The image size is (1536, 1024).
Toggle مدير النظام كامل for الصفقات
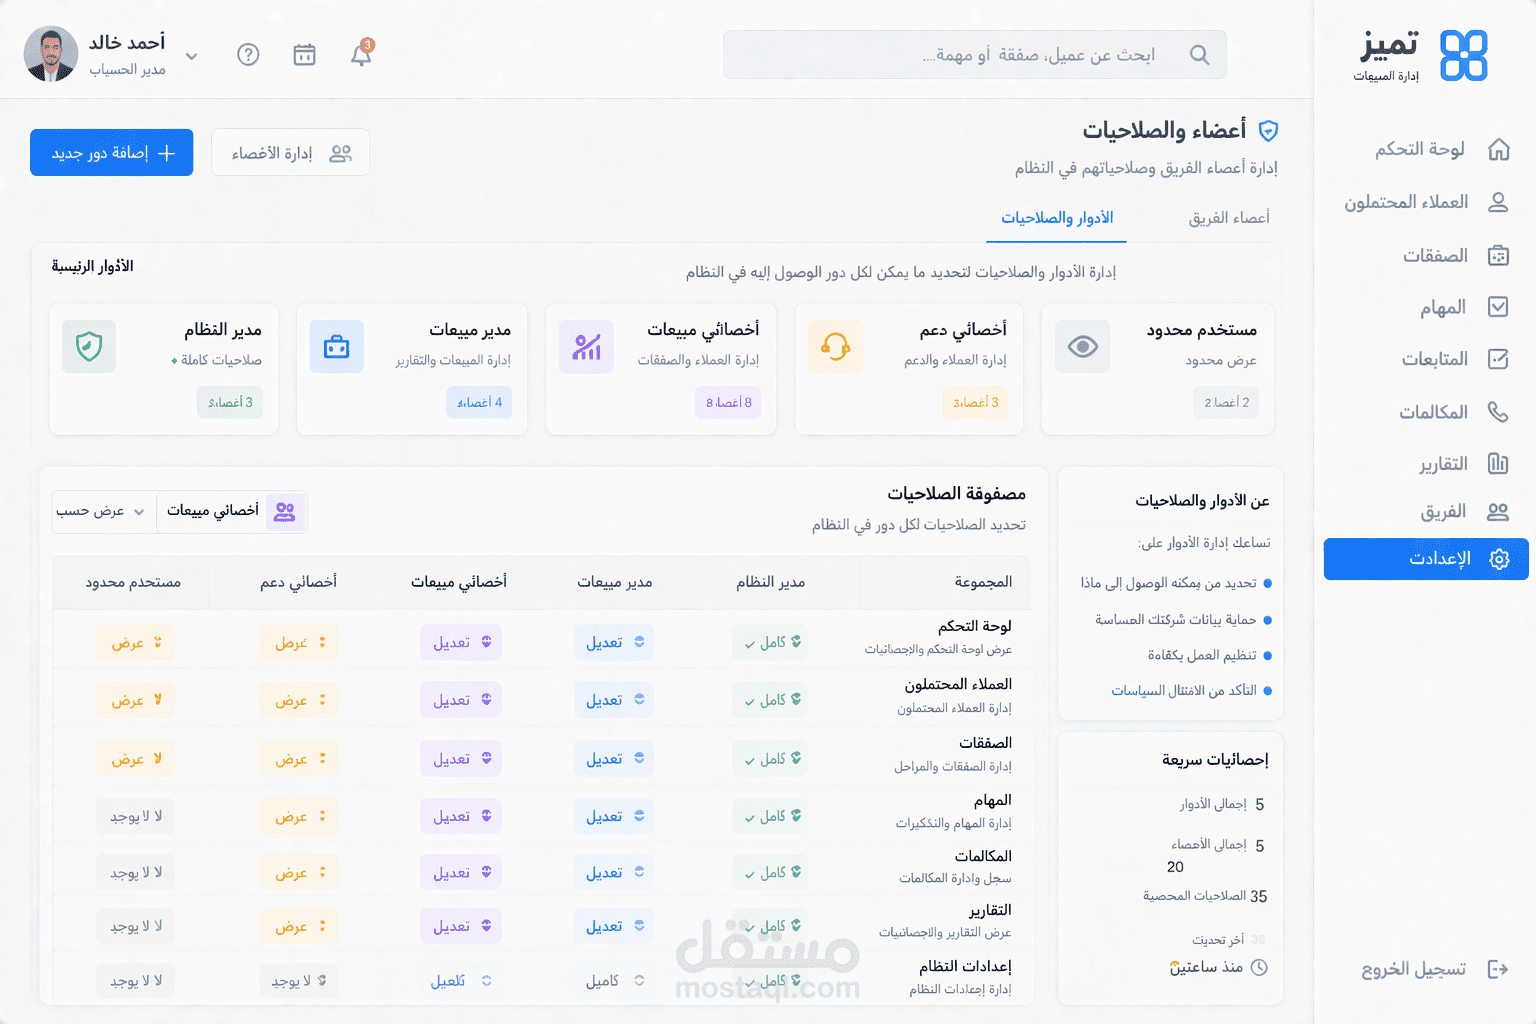tap(770, 759)
